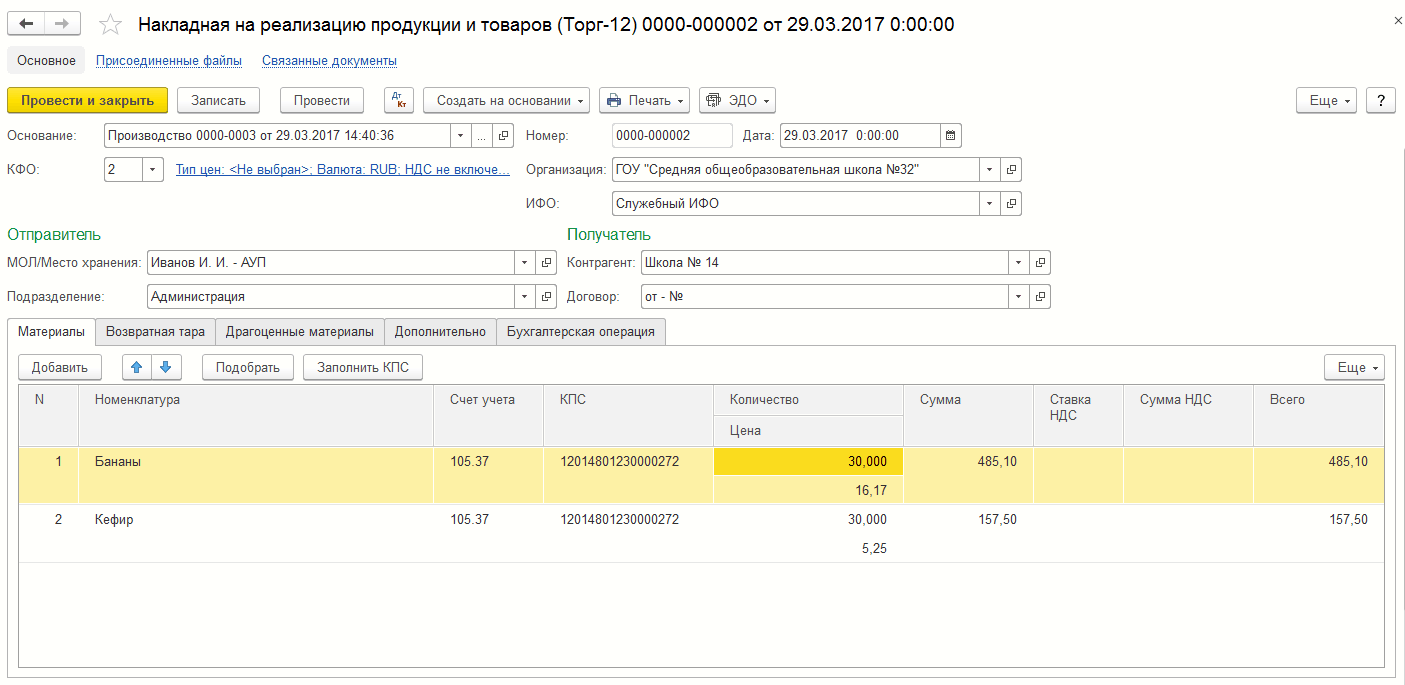Click the Счет учета column header
This screenshot has width=1405, height=685.
[x=488, y=415]
